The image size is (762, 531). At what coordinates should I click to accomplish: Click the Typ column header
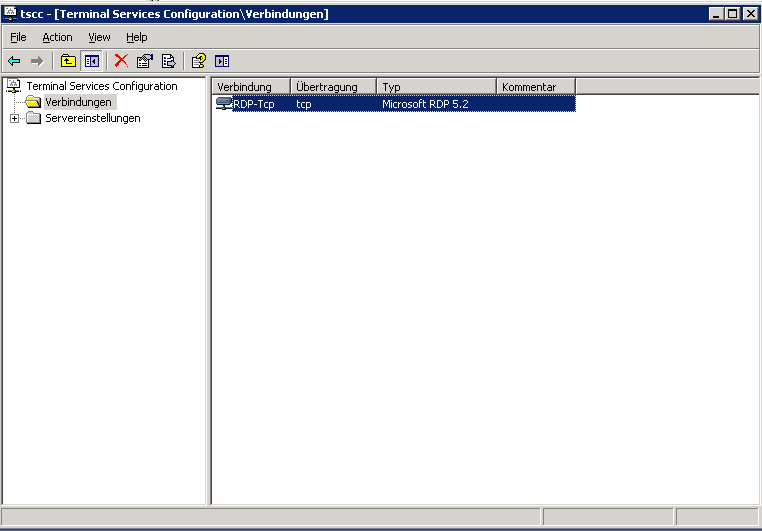pyautogui.click(x=435, y=87)
